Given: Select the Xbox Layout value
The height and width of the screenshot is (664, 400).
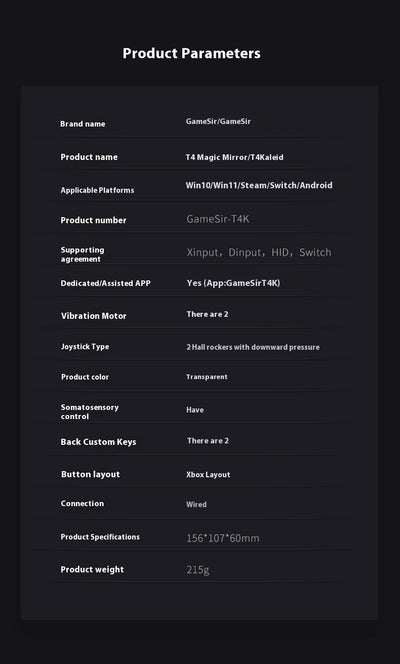Looking at the screenshot, I should point(208,475).
